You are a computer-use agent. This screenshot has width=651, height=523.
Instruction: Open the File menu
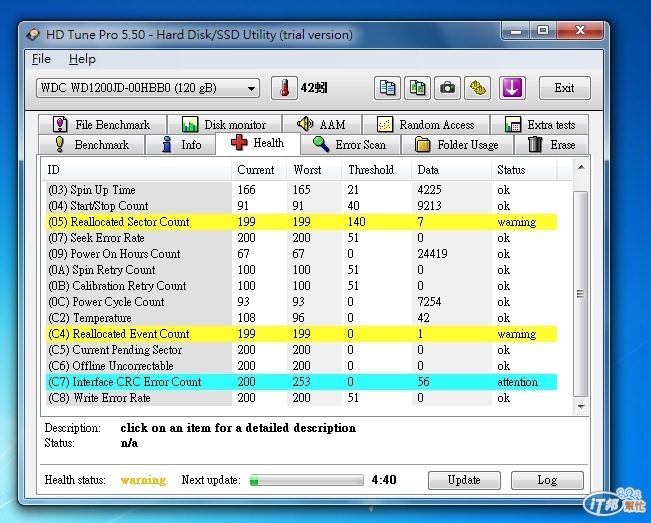41,59
